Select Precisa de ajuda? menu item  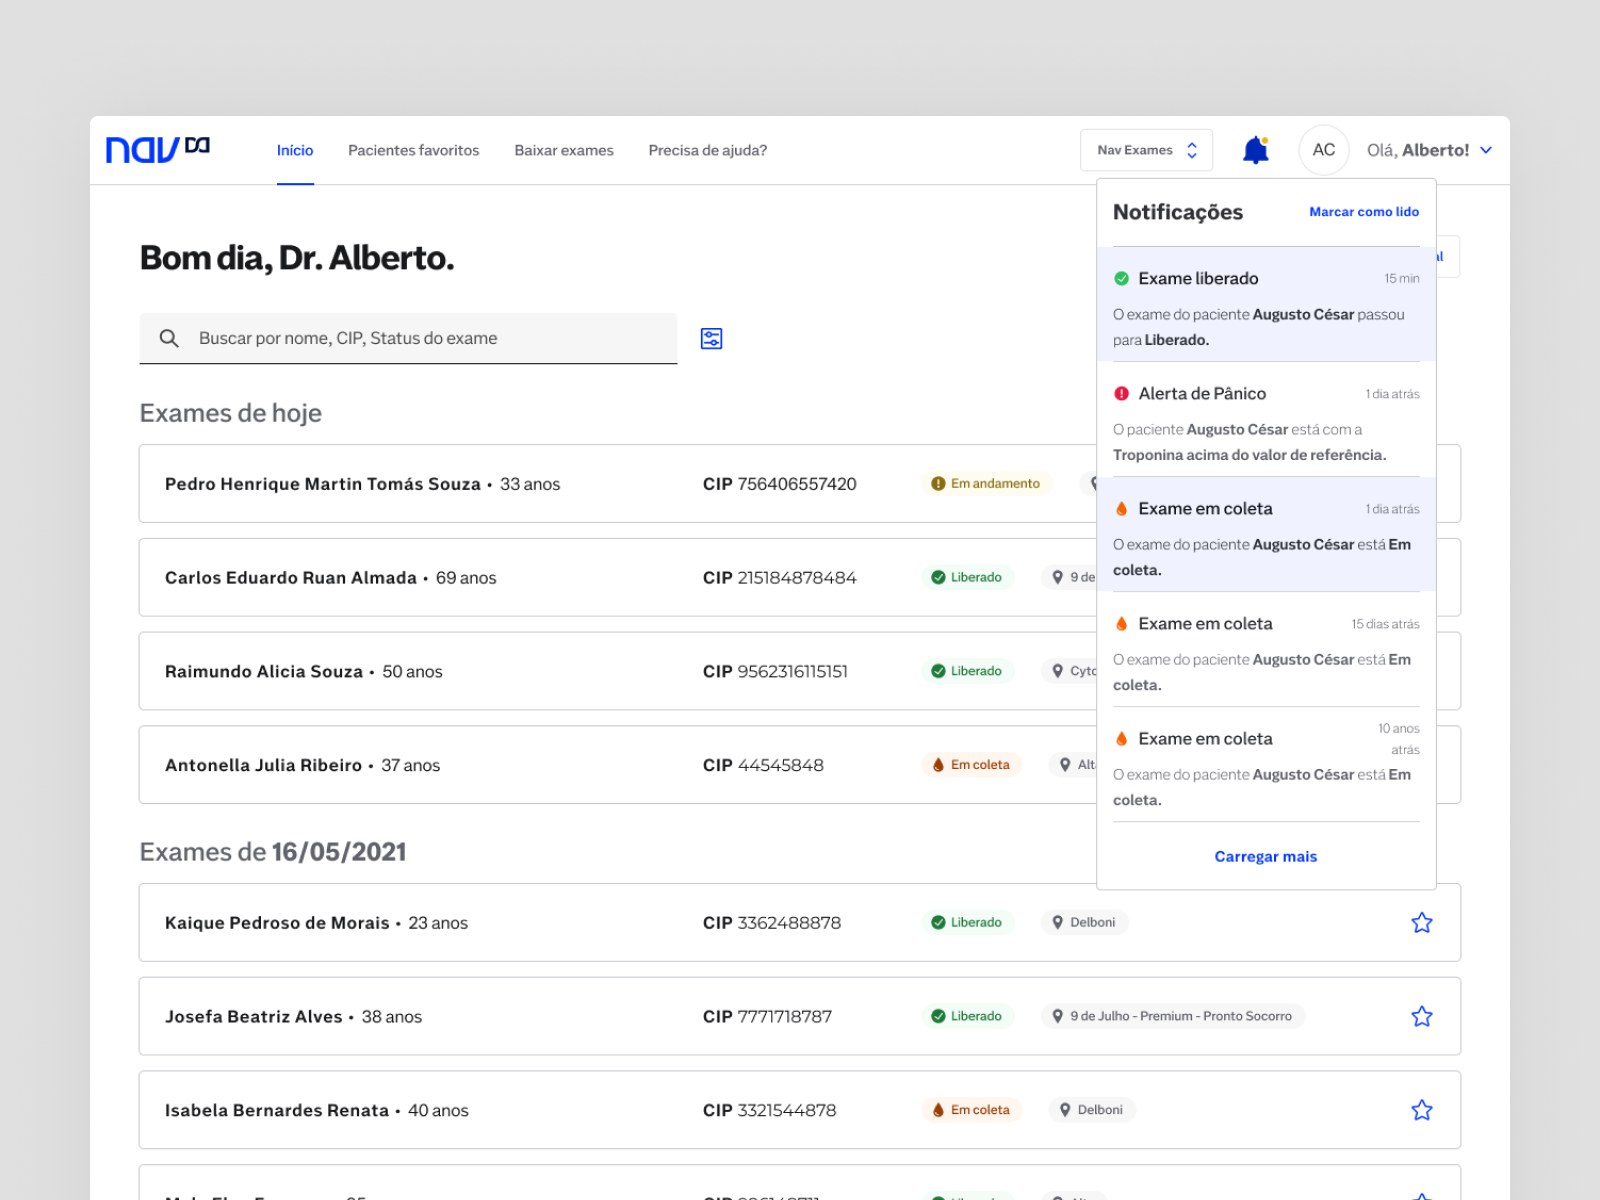pyautogui.click(x=707, y=150)
